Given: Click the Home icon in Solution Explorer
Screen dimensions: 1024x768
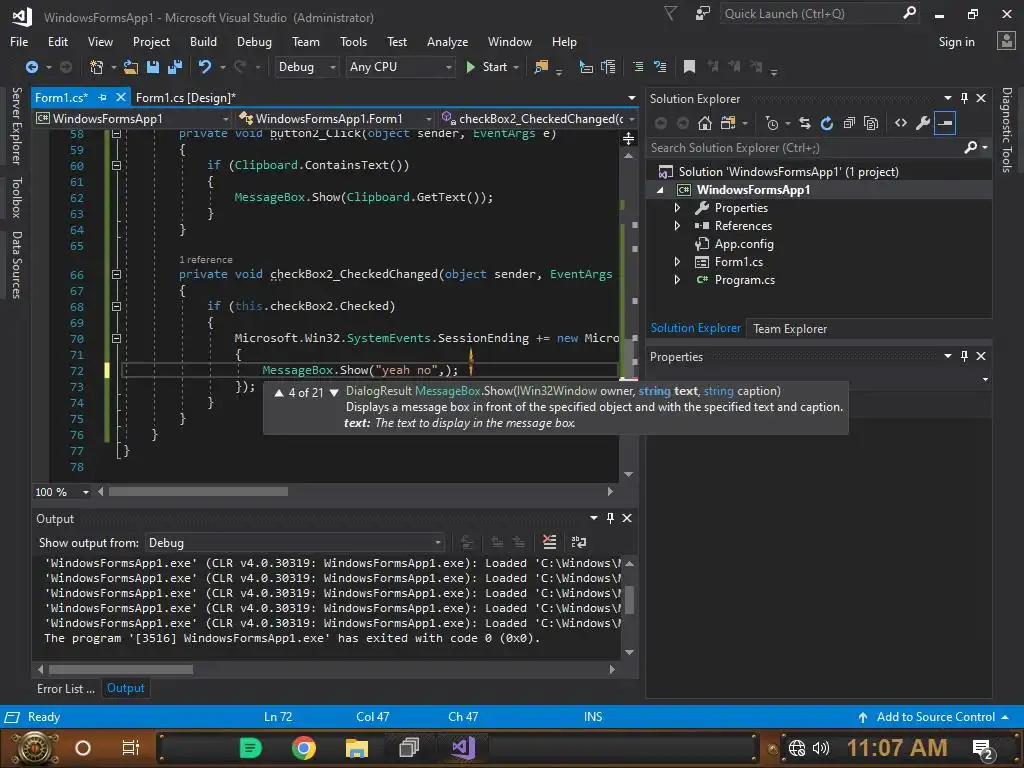Looking at the screenshot, I should pyautogui.click(x=705, y=123).
